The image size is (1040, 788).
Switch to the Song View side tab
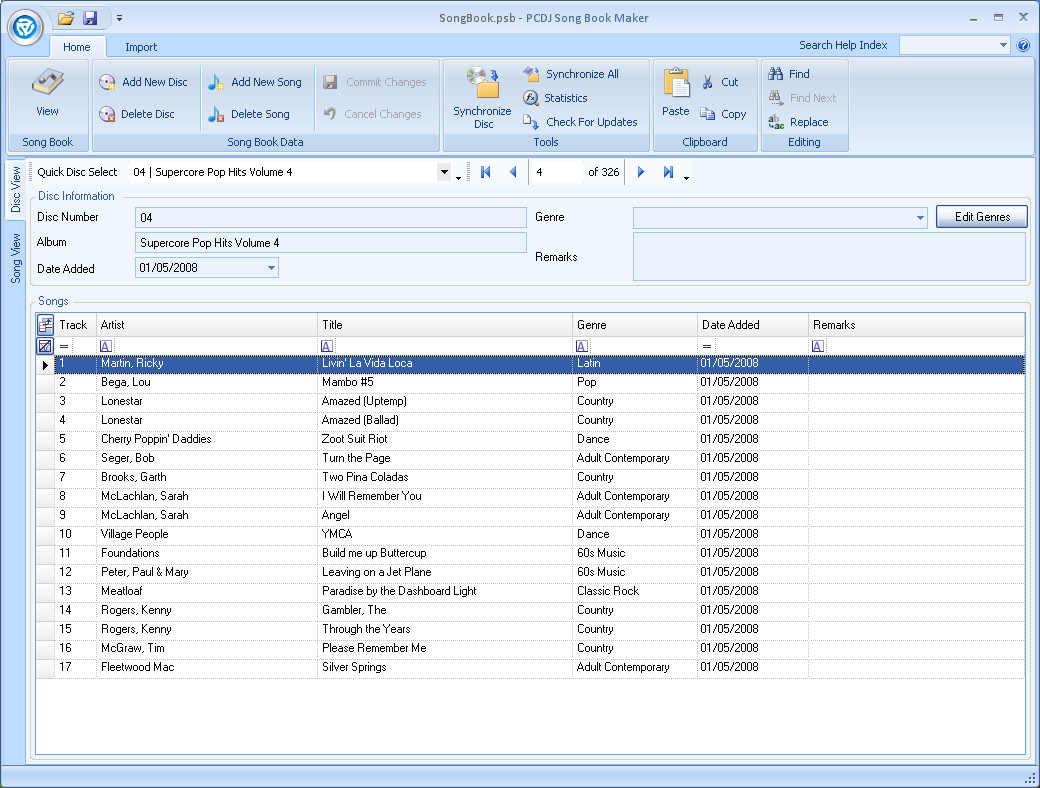pos(16,258)
